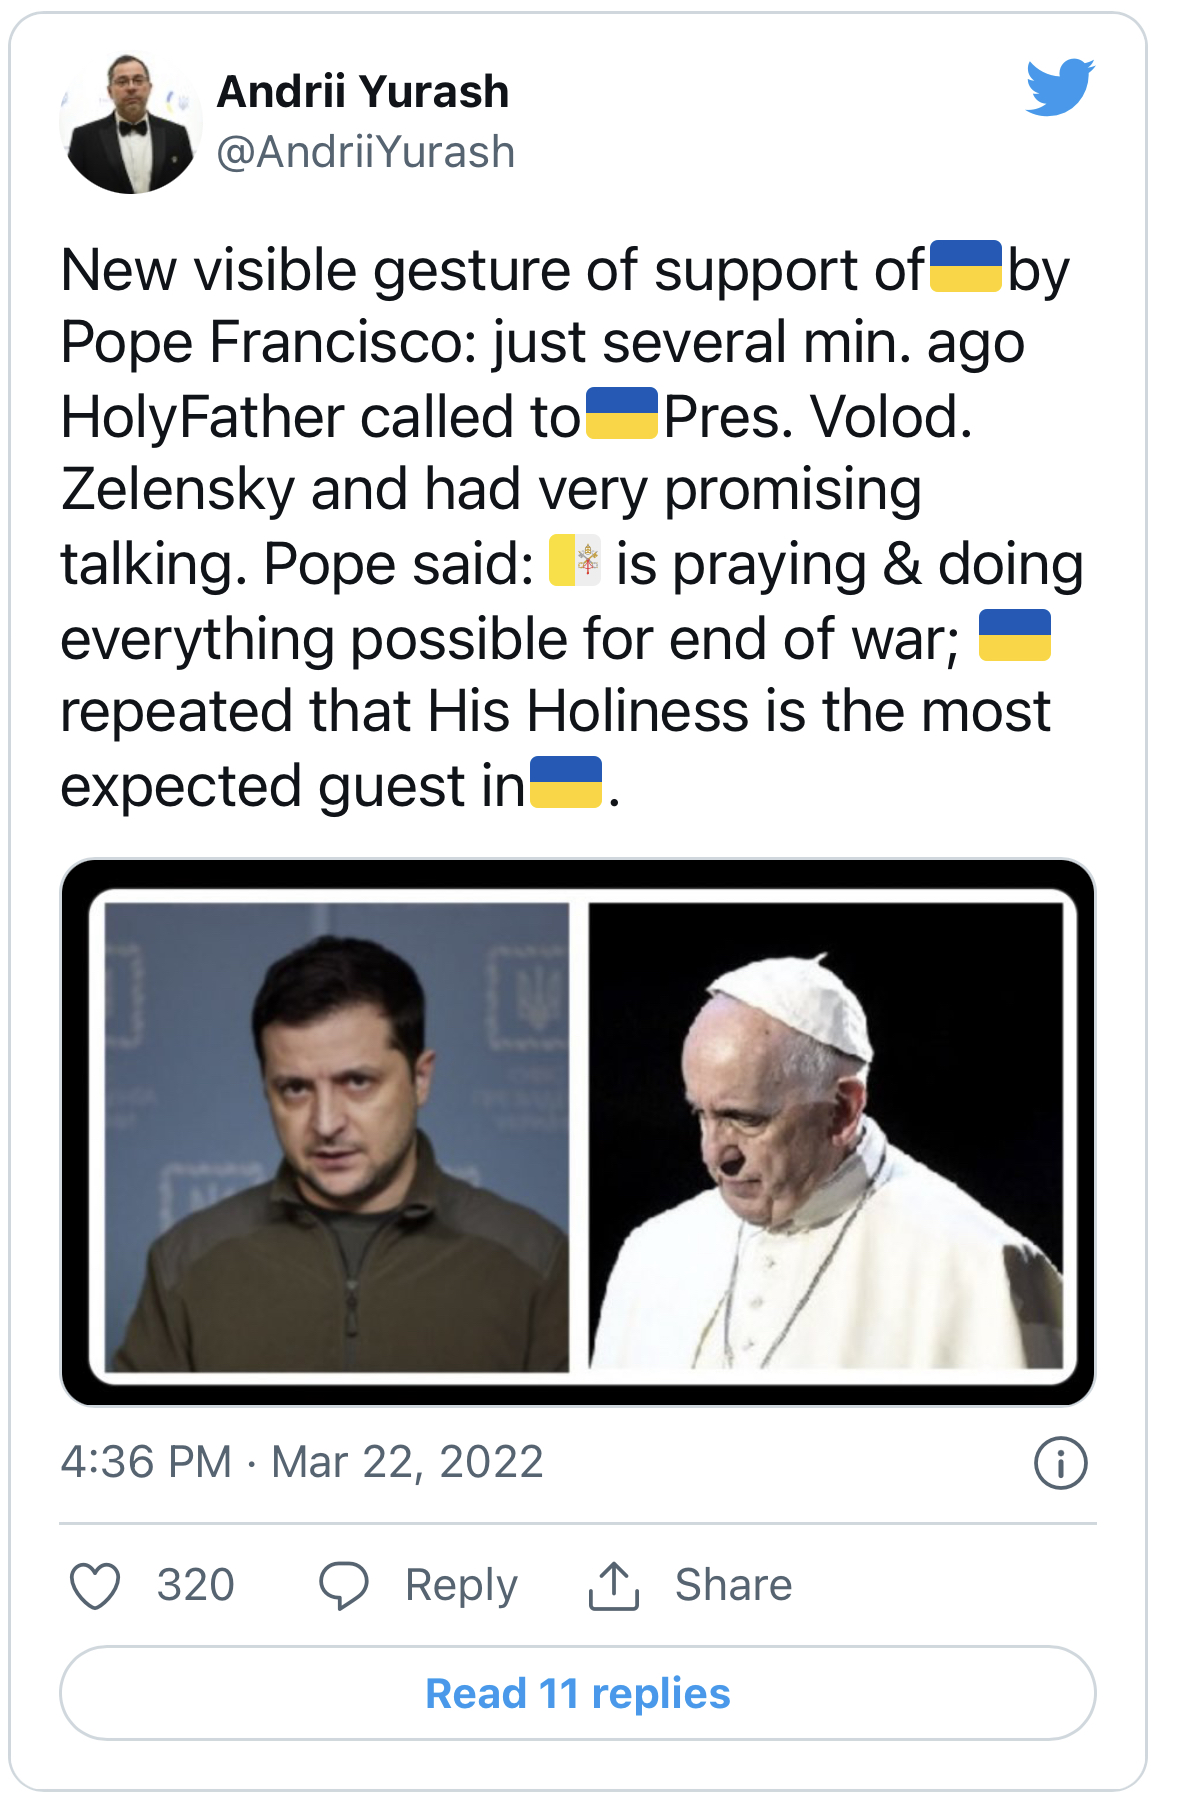Click the Ukraine flag after 'guest in'
This screenshot has height=1801, width=1177.
point(565,782)
